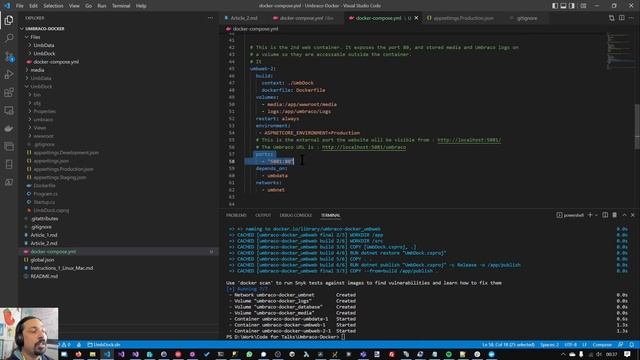
Task: Open launch profile dropdown next to powershell
Action: tap(596, 215)
